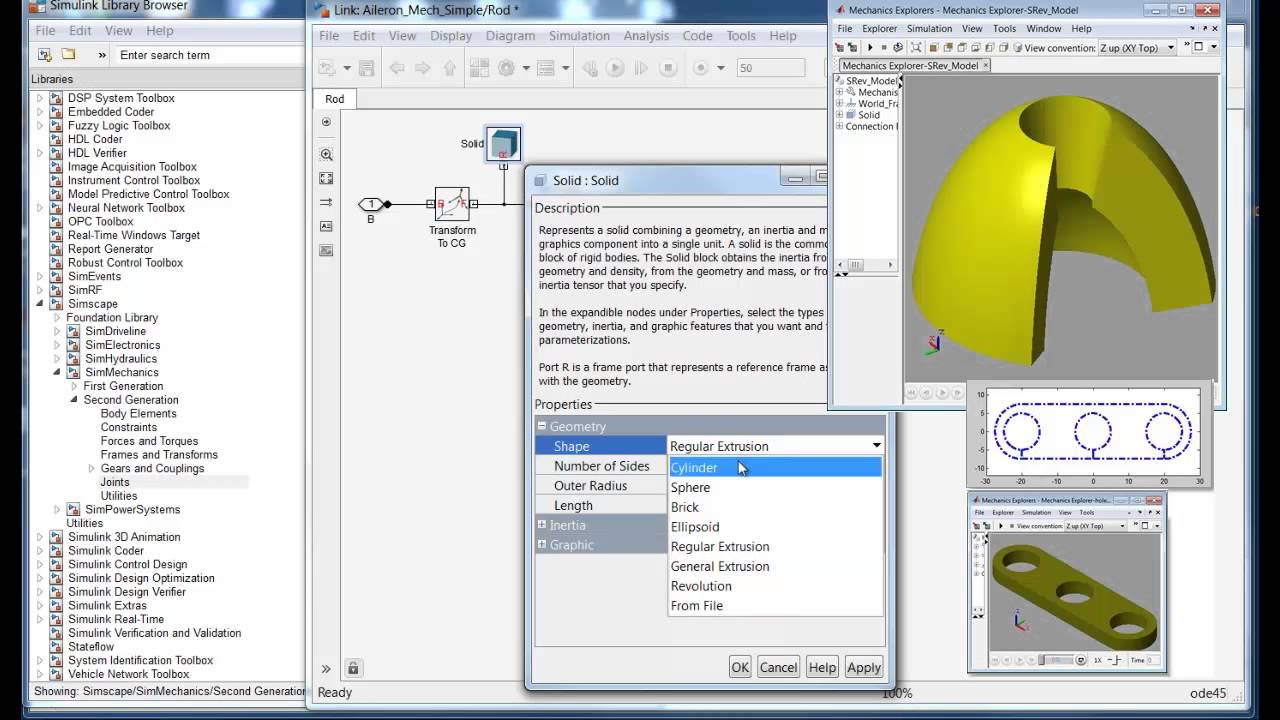Click the image annotation tool in the palette
Screen dimensions: 1280x720
326,250
